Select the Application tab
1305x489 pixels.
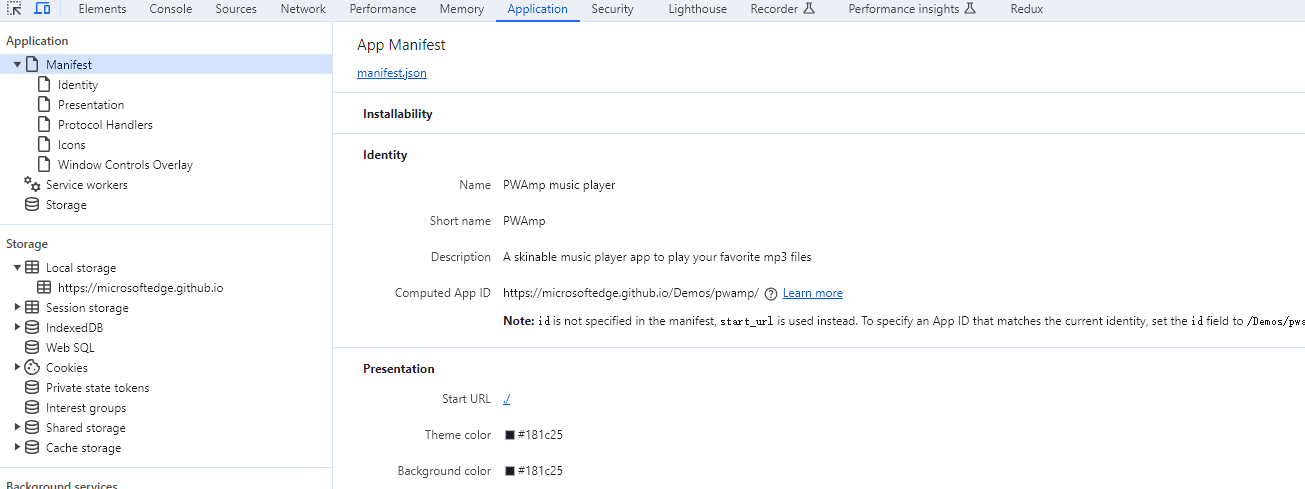point(537,9)
